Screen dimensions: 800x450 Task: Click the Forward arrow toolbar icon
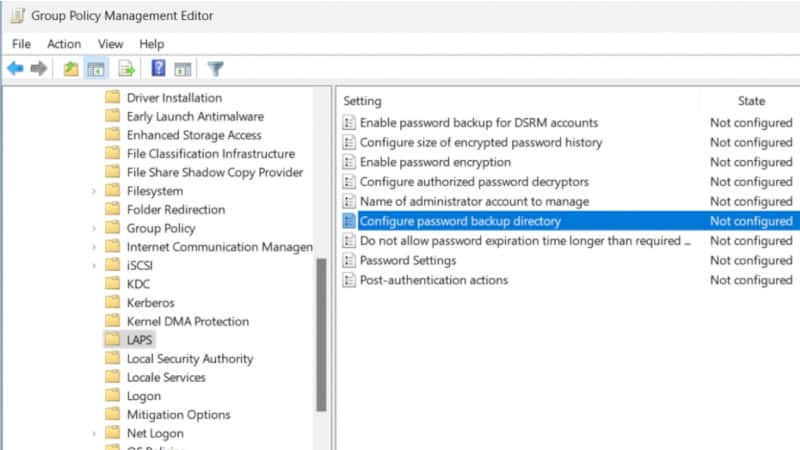[39, 68]
